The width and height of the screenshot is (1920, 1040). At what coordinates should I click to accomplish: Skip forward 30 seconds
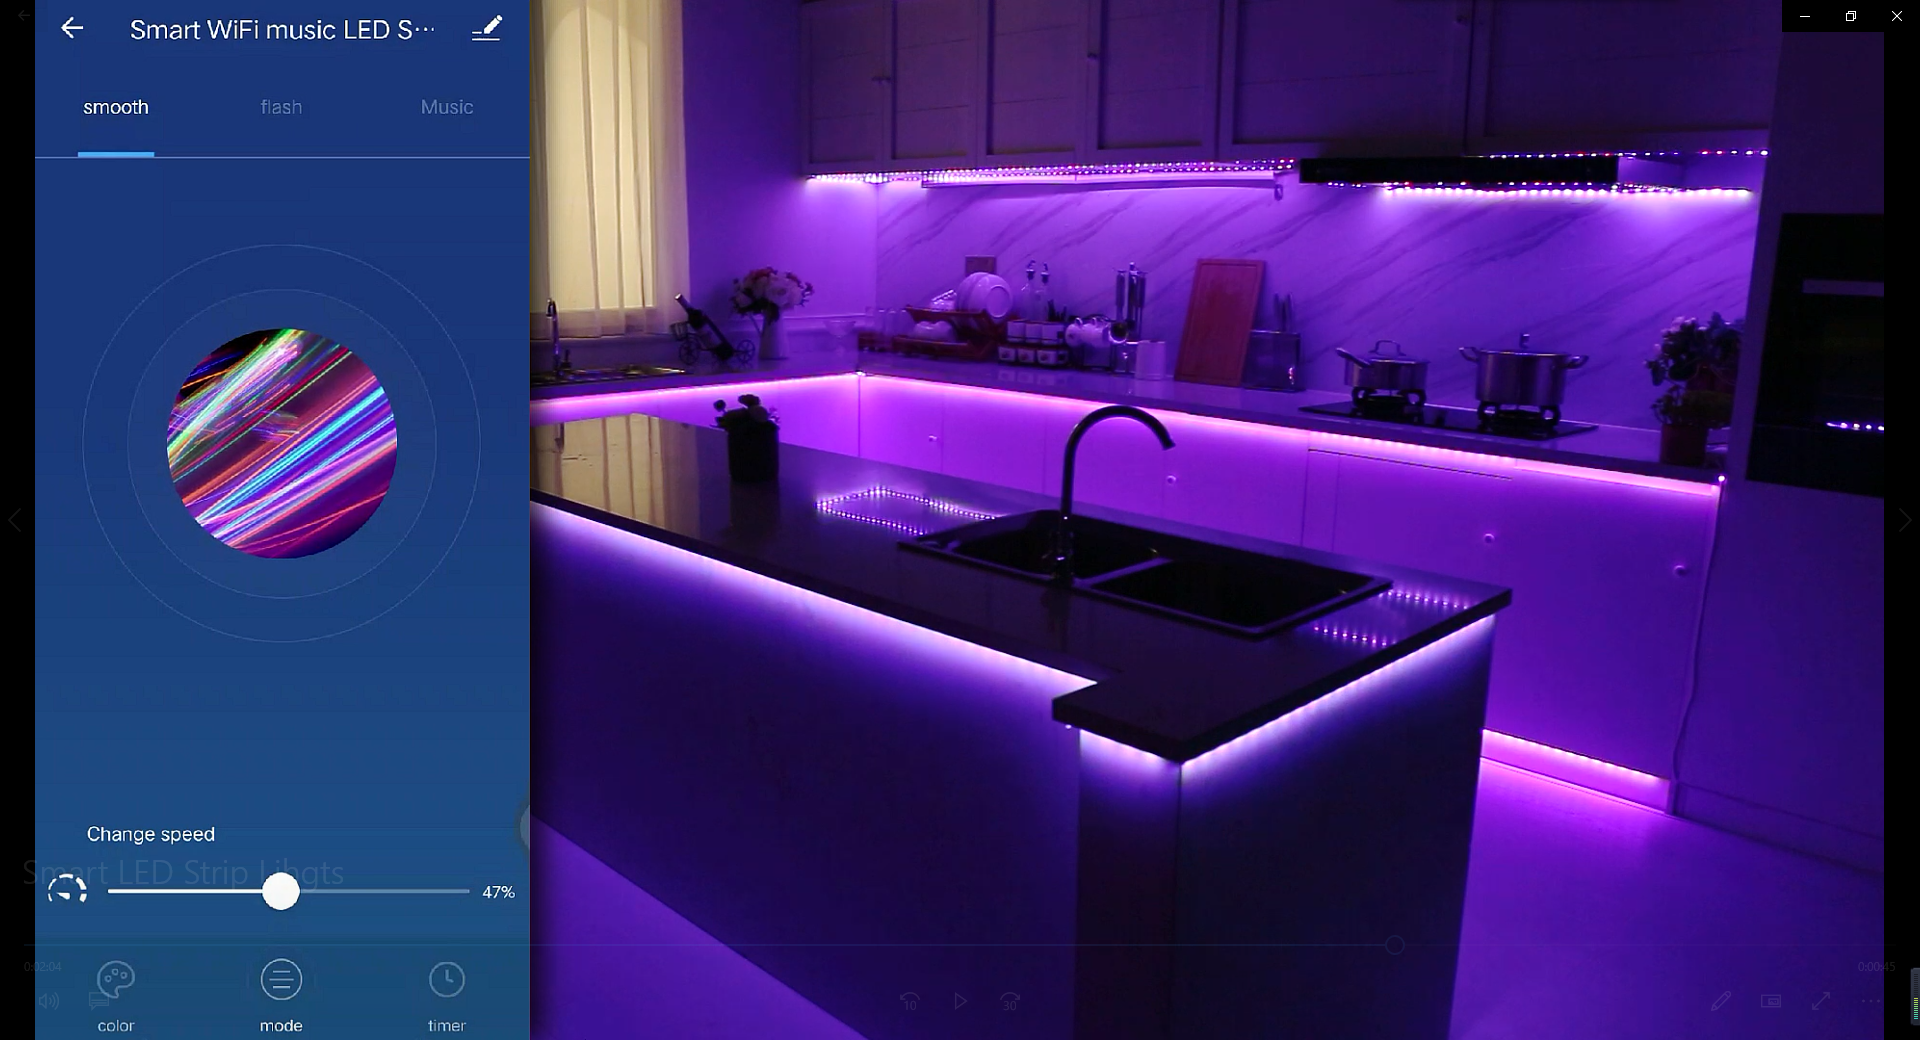[x=1010, y=1001]
